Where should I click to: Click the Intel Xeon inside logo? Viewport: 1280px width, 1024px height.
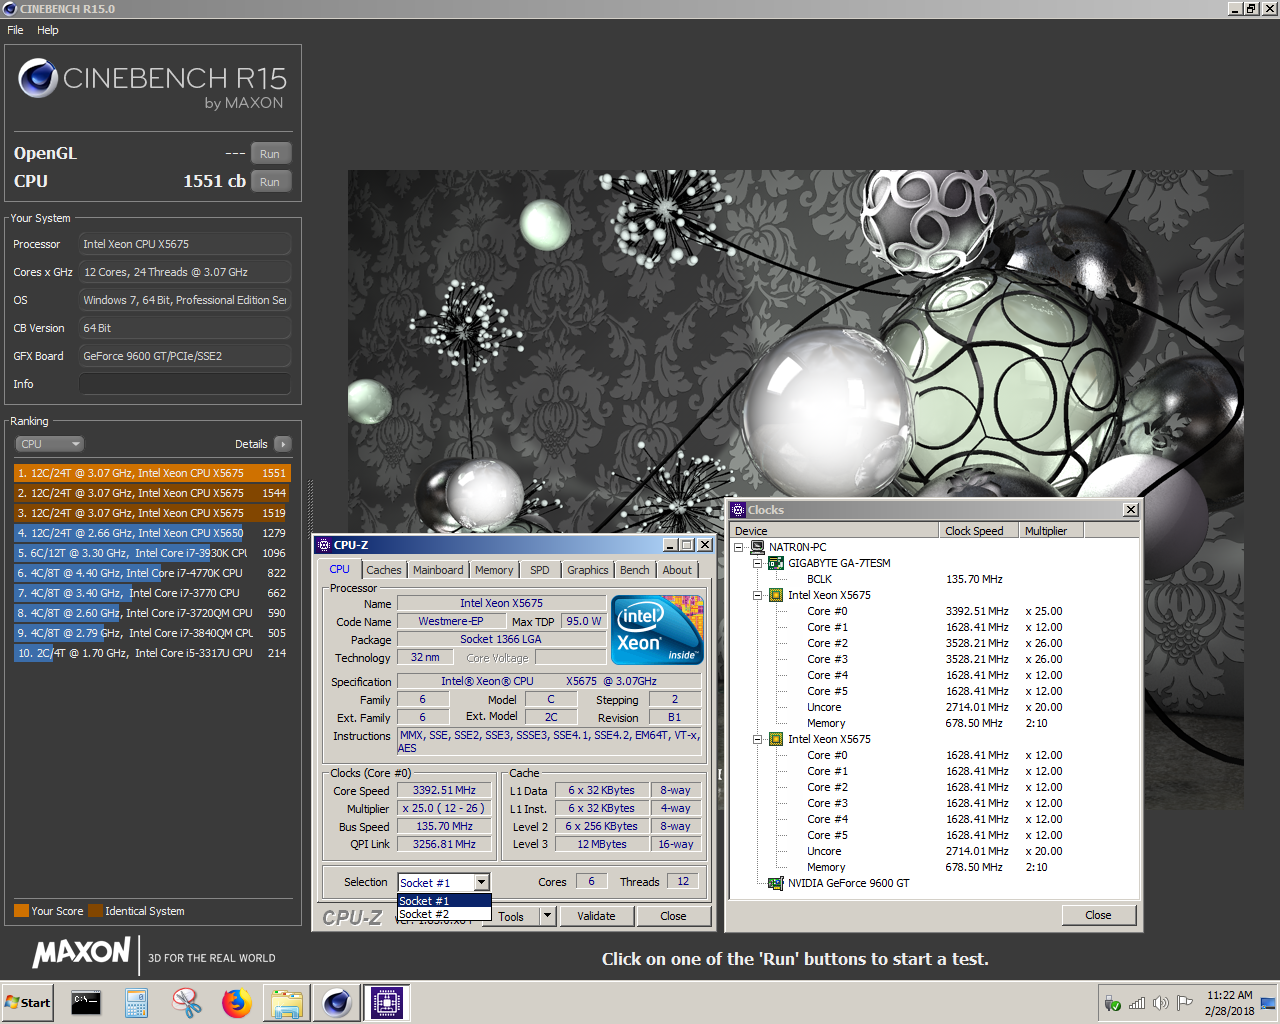[x=657, y=630]
